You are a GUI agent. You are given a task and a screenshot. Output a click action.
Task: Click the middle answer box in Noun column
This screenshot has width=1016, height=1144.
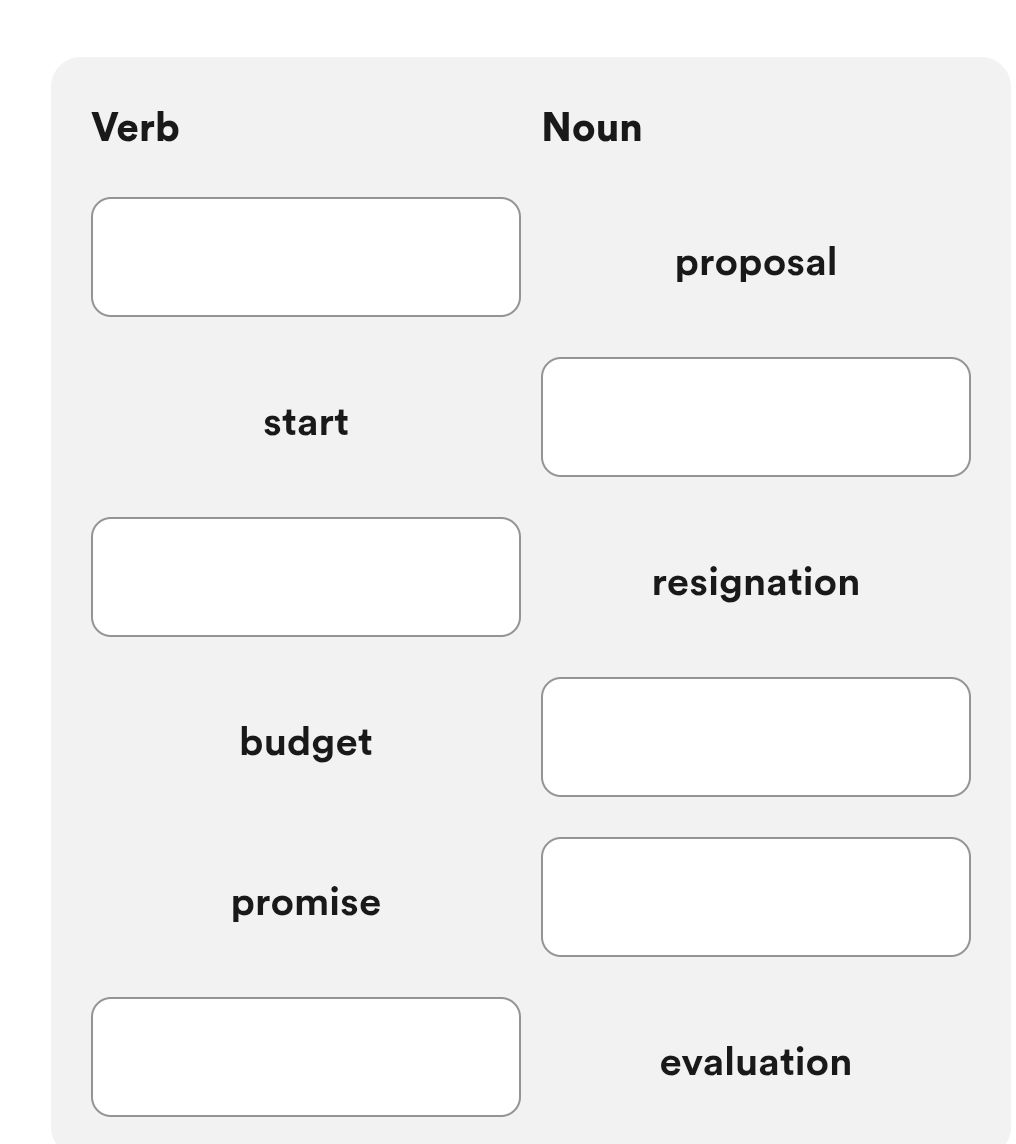(x=755, y=737)
